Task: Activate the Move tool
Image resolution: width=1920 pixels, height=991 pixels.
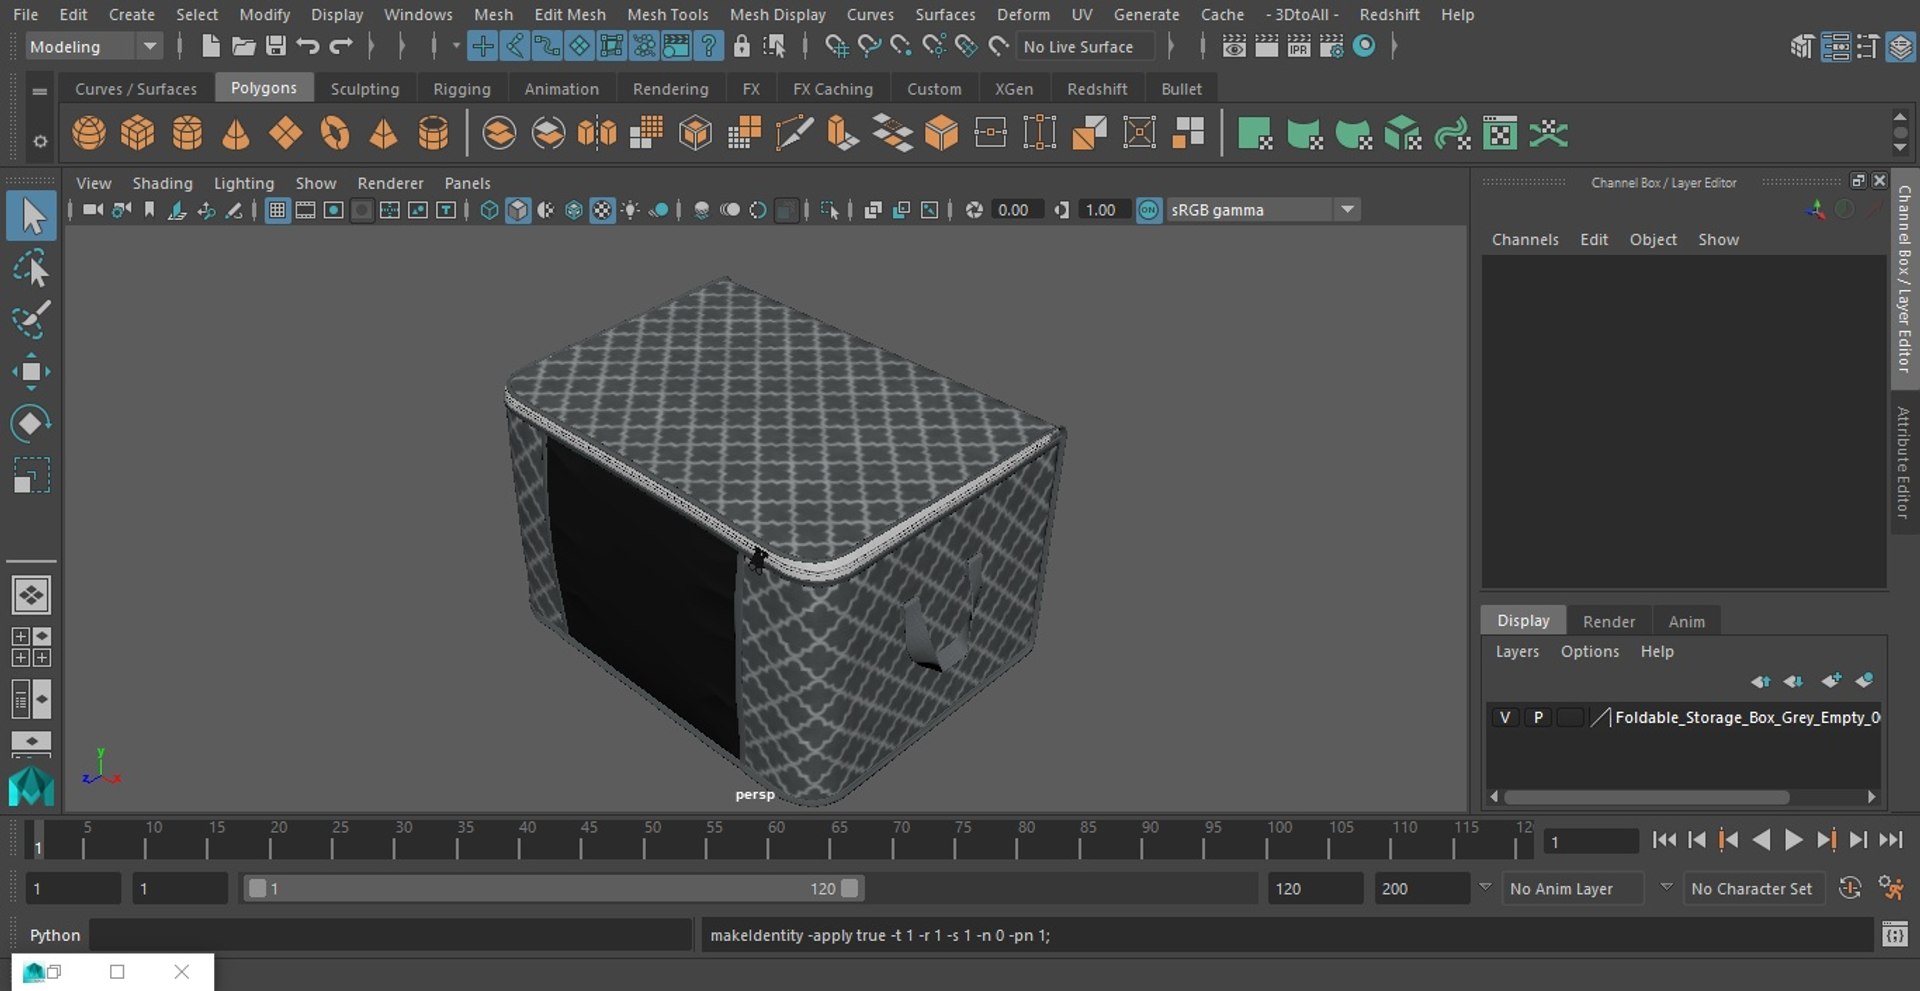Action: tap(31, 372)
